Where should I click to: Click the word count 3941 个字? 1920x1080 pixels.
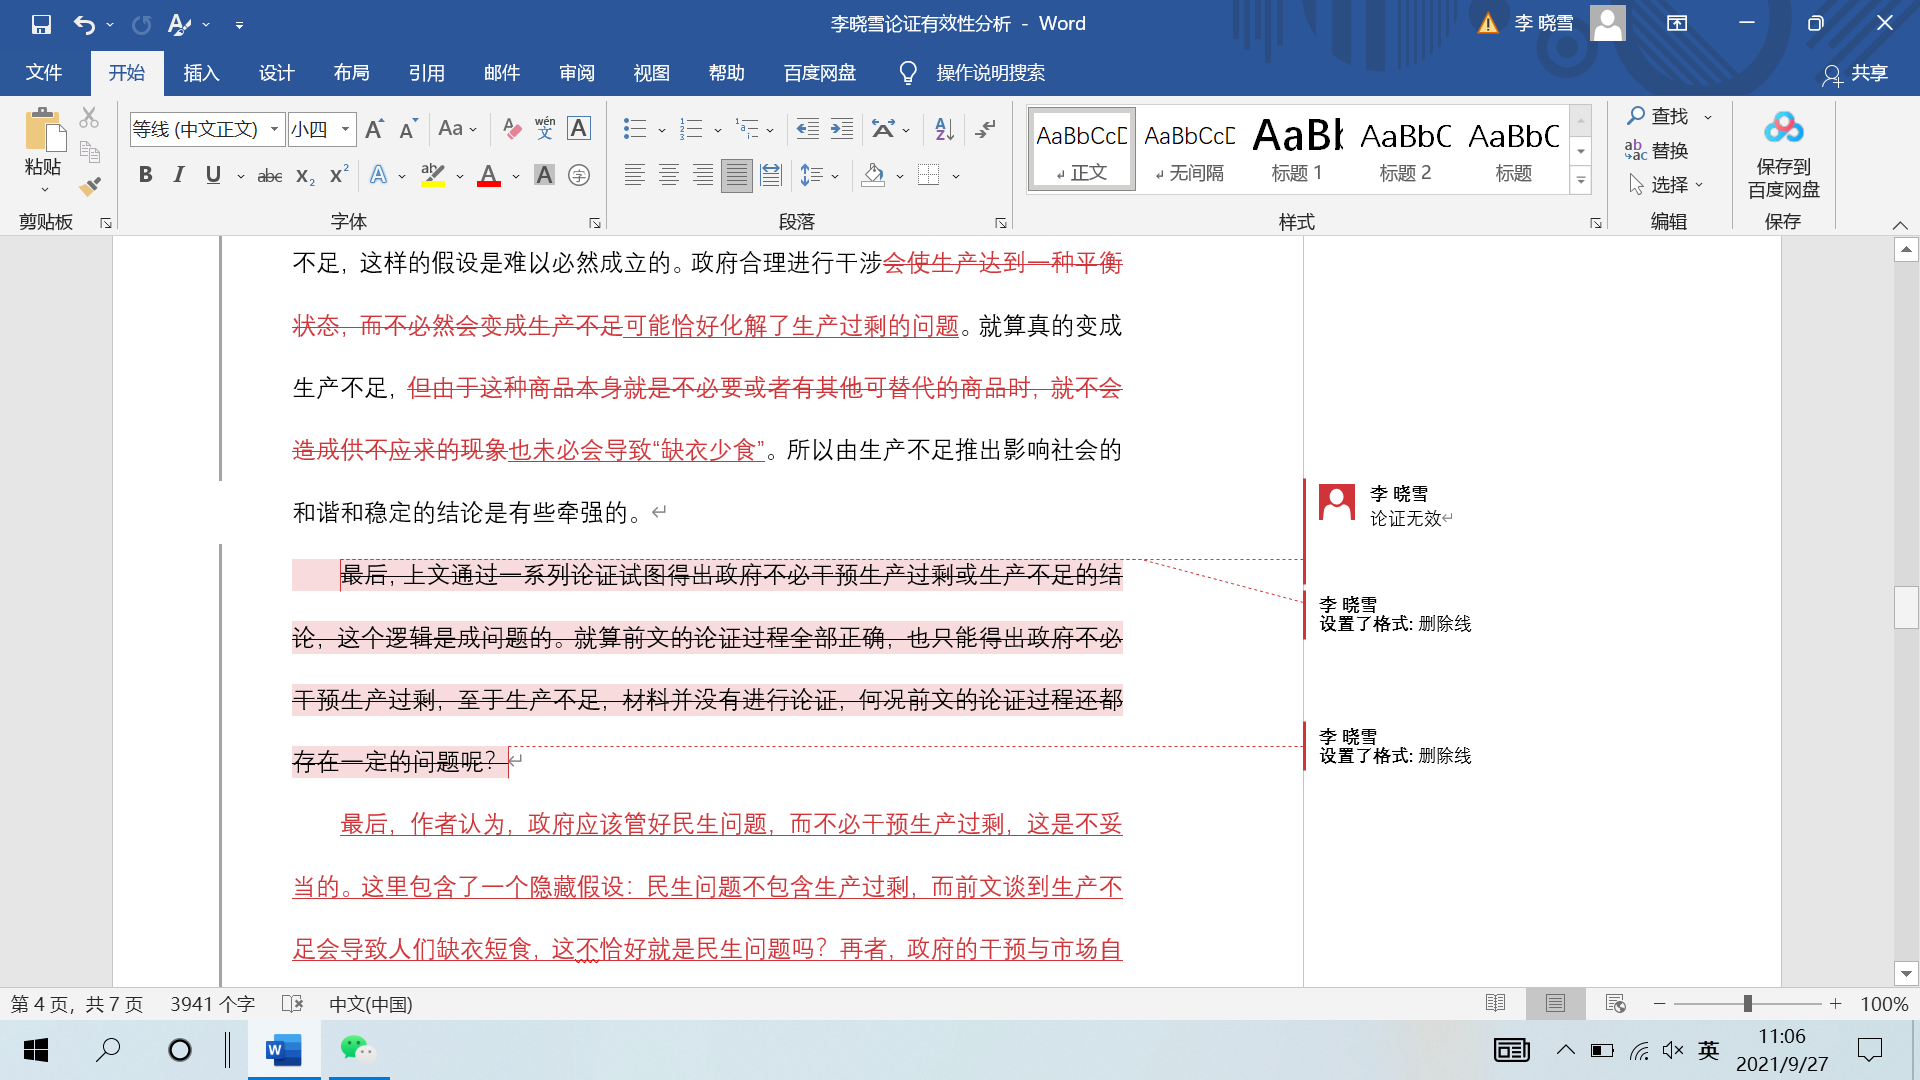pos(211,1003)
